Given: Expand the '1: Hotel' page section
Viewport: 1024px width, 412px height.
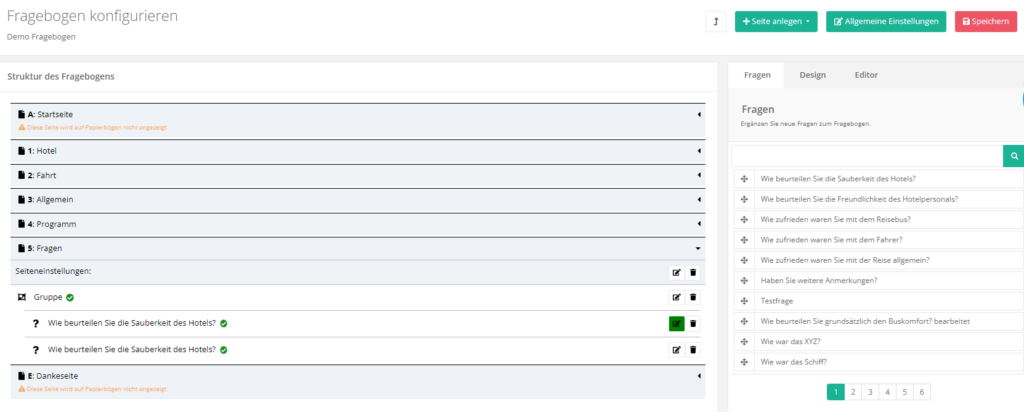Looking at the screenshot, I should click(699, 151).
